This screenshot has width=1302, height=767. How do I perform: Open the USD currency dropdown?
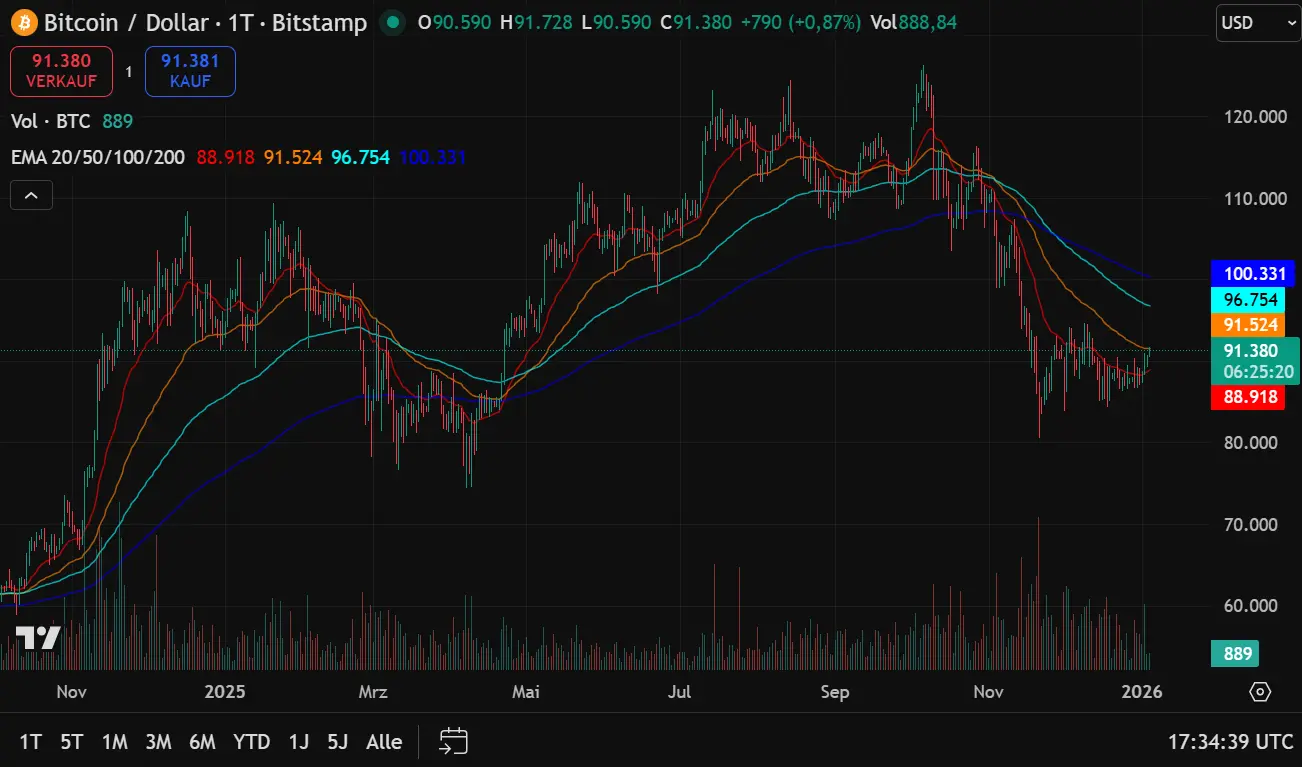click(x=1258, y=23)
